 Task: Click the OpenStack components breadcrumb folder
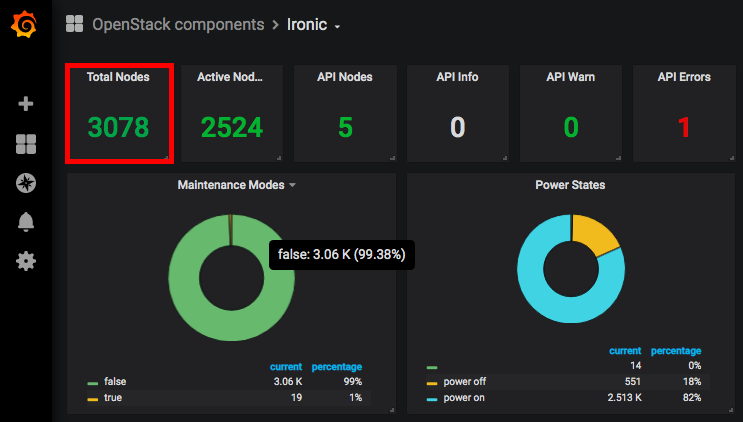pos(178,24)
